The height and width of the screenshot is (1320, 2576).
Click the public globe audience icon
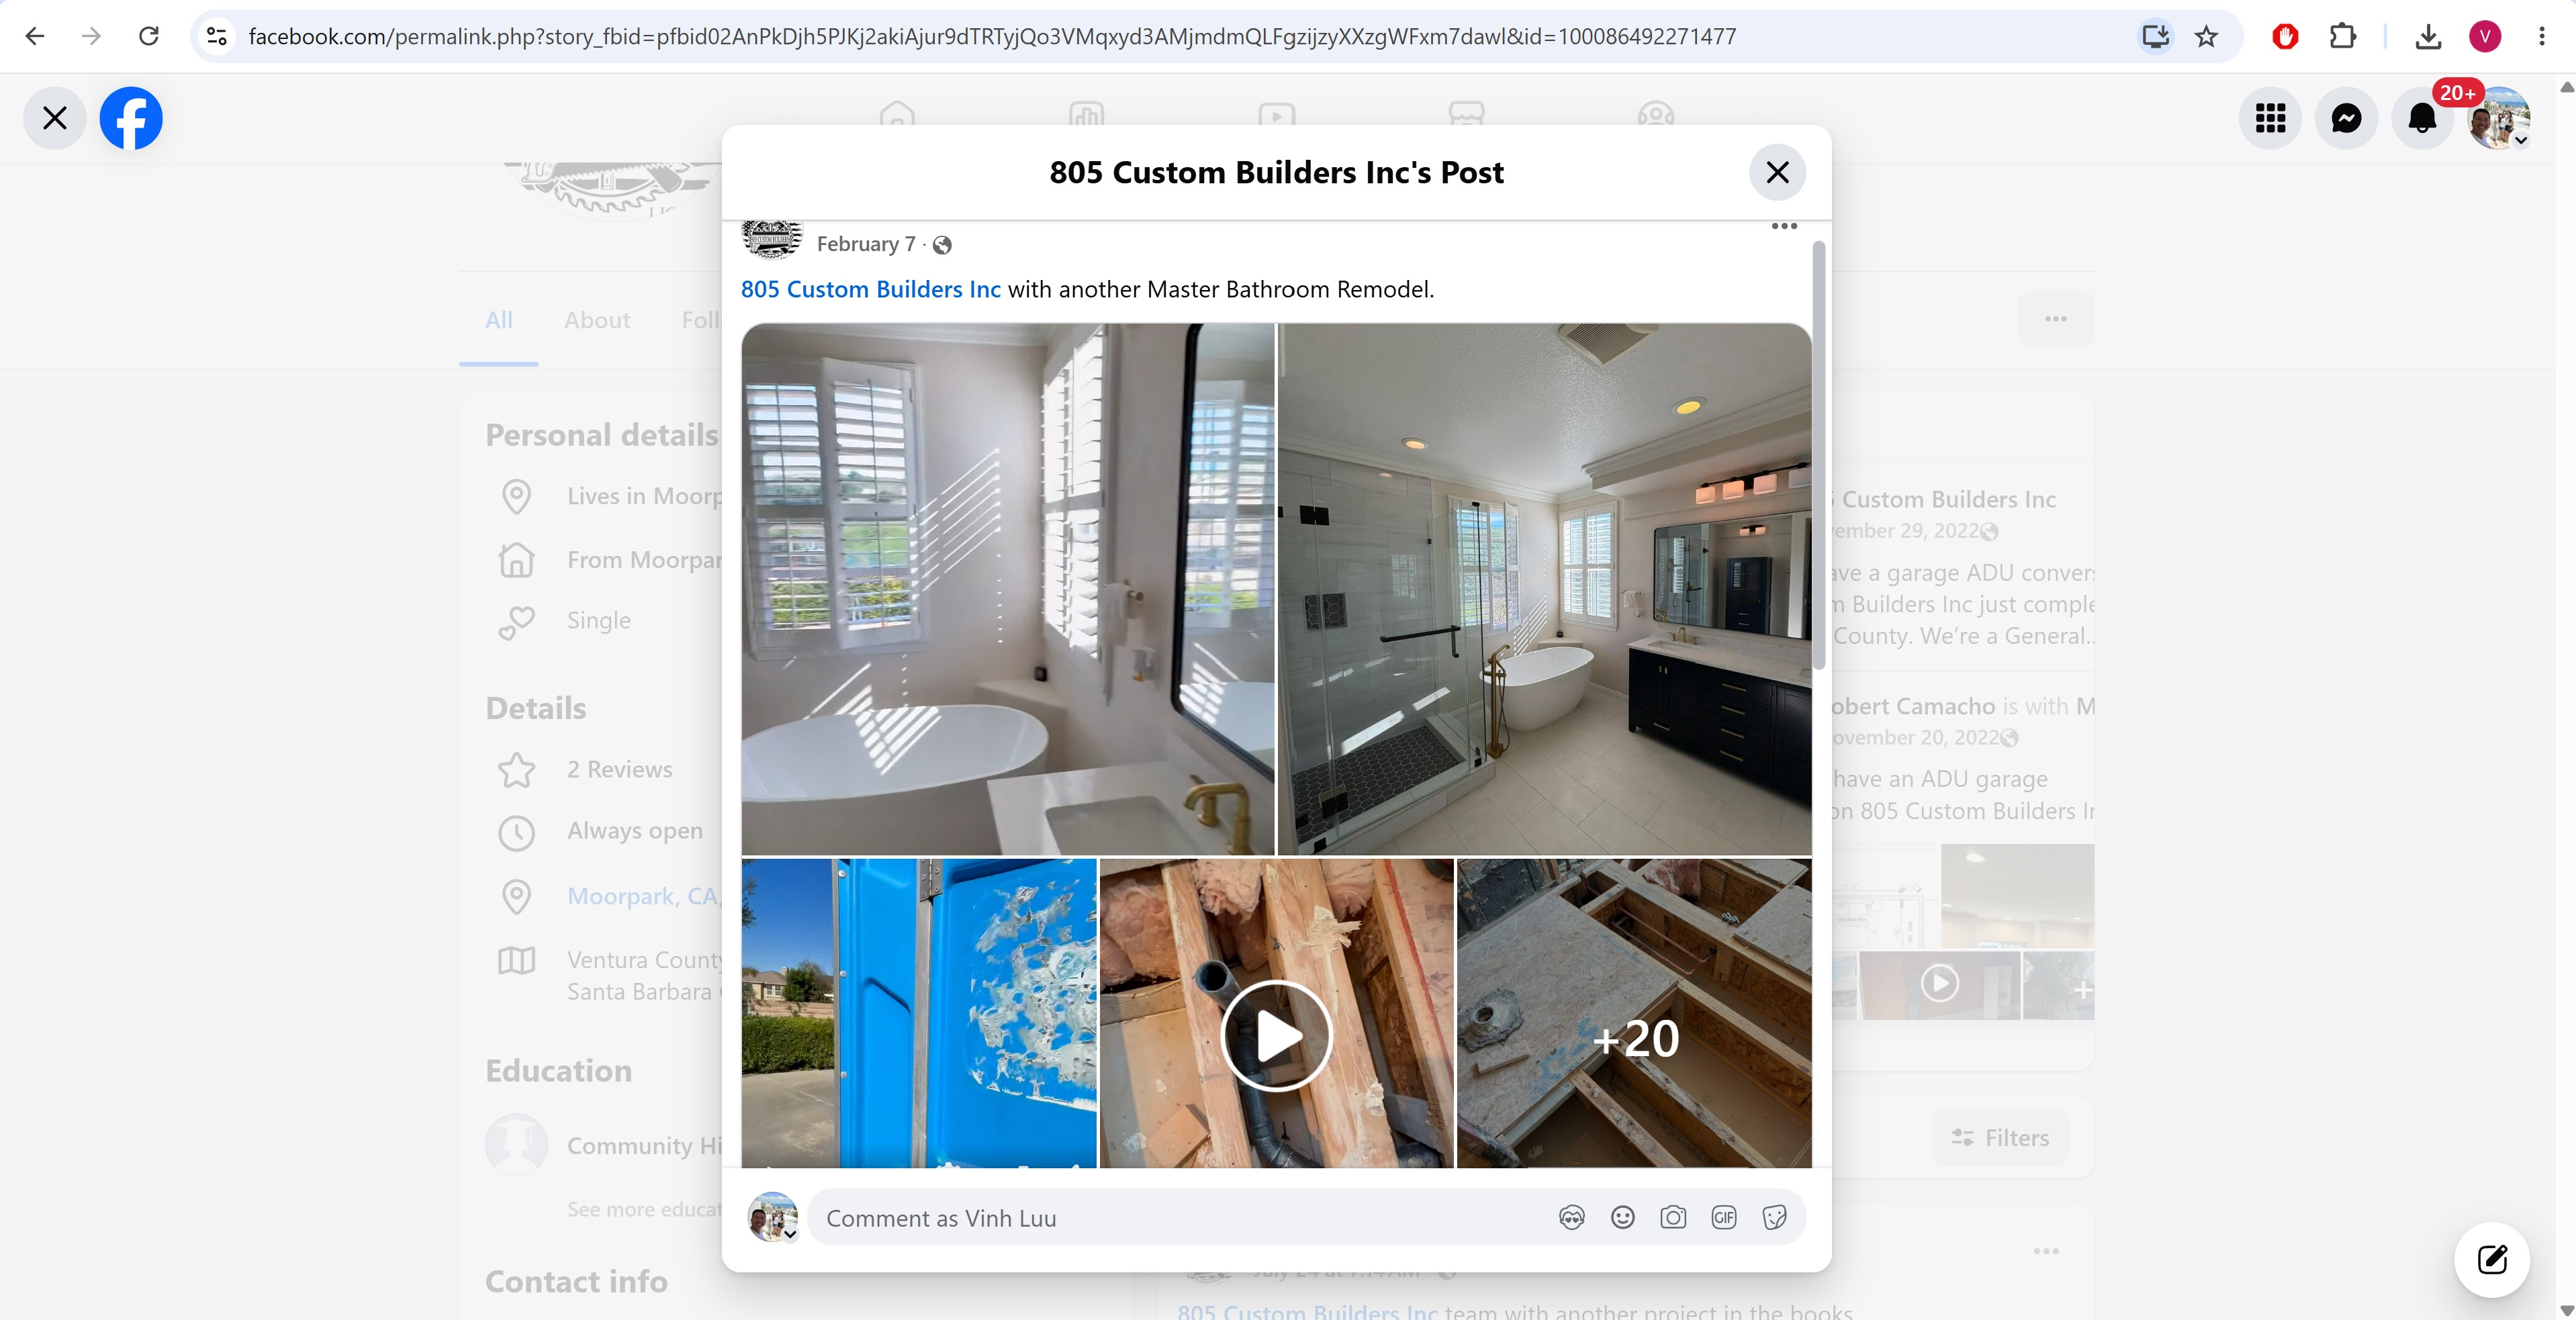[942, 245]
